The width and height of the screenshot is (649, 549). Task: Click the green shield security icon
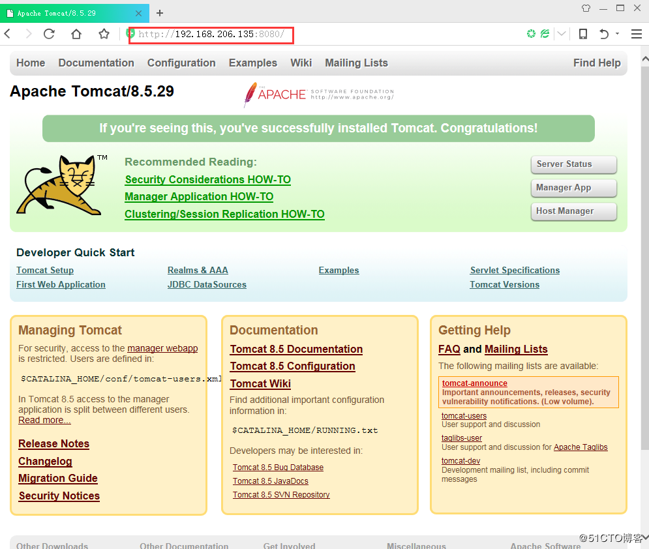coord(130,33)
